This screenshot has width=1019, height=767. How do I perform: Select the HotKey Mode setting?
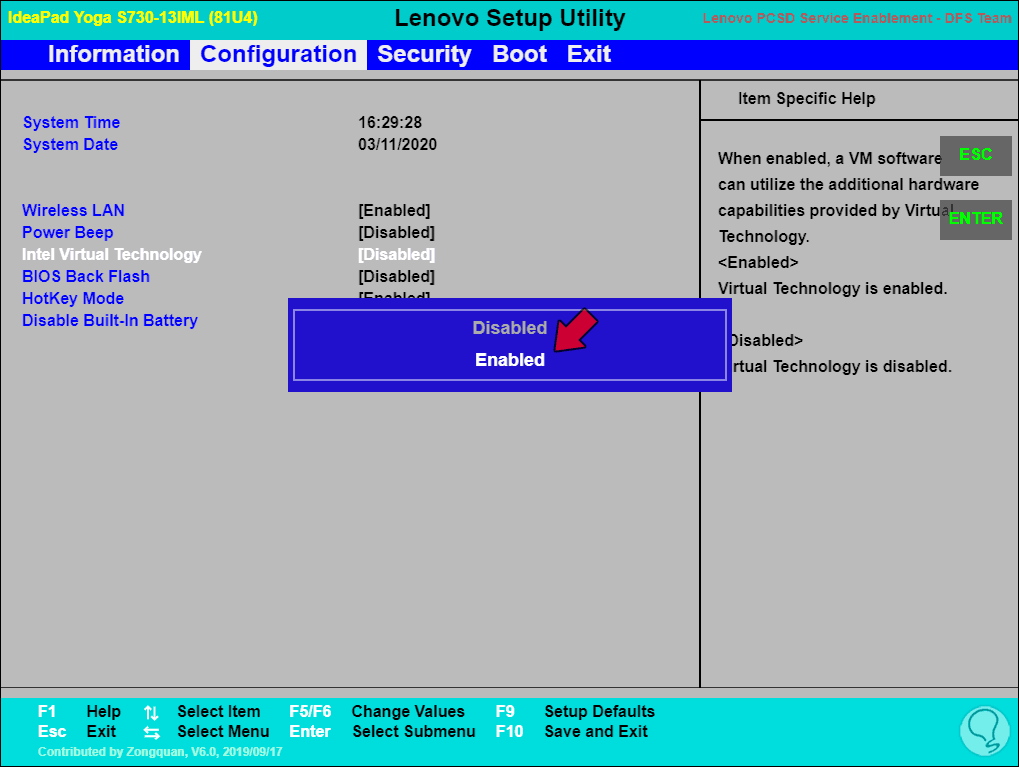coord(73,298)
